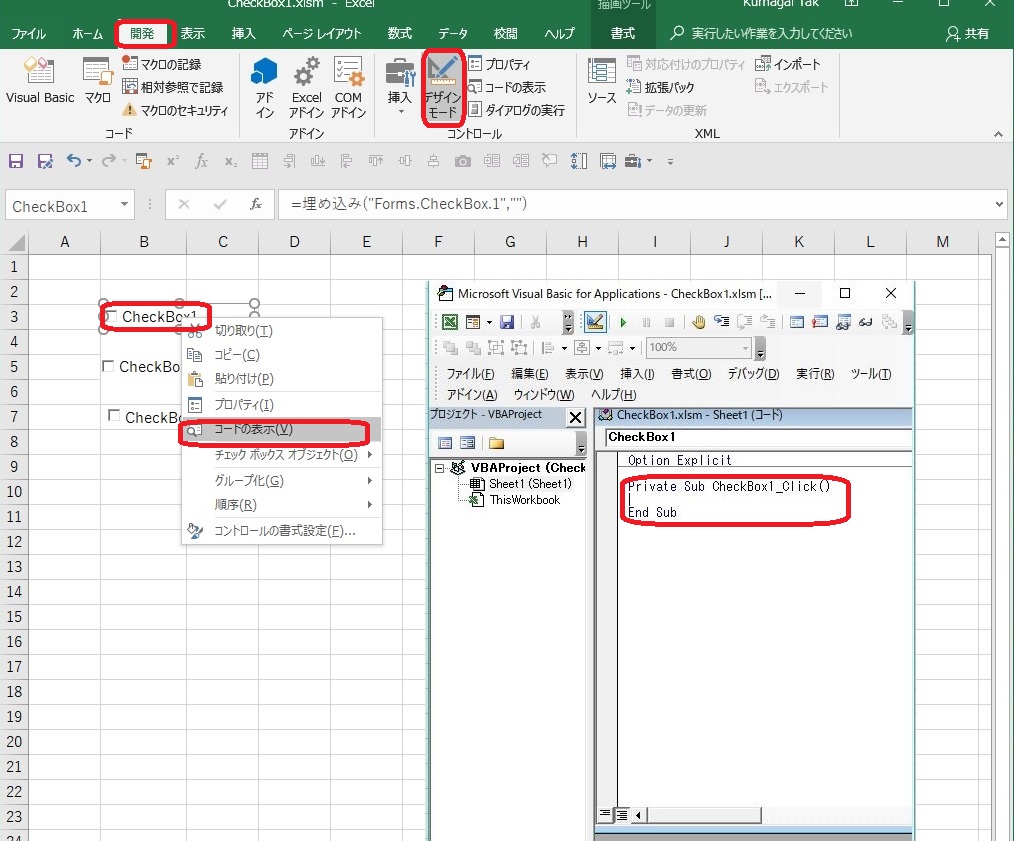1014x841 pixels.
Task: Open the Excel アドイン add-ins dialog
Action: [x=306, y=88]
